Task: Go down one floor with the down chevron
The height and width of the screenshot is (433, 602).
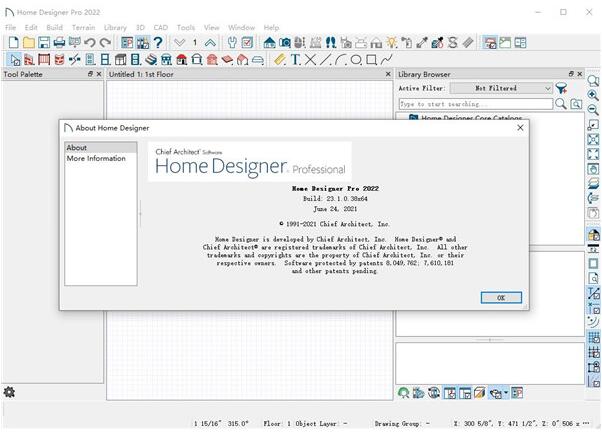Action: tap(179, 42)
